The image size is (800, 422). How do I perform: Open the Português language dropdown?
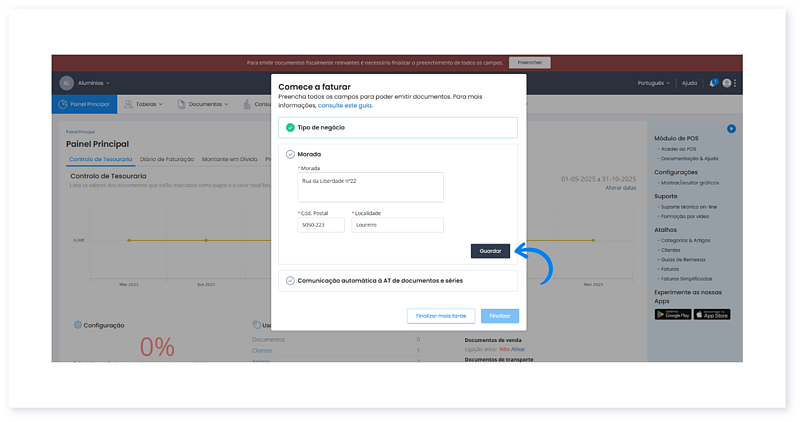click(654, 83)
